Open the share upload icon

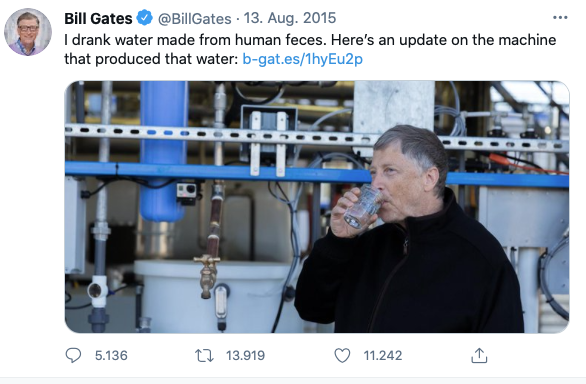click(479, 355)
